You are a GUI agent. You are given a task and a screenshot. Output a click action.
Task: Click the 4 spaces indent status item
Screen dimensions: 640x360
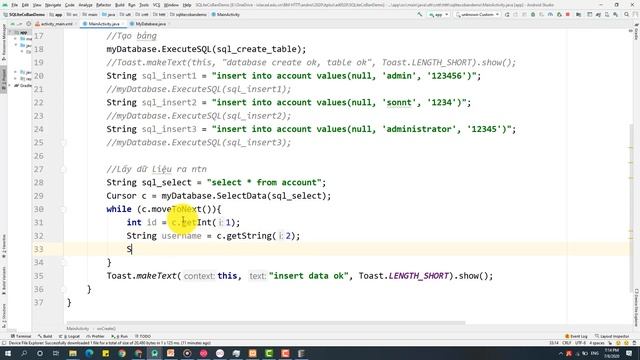pyautogui.click(x=596, y=343)
